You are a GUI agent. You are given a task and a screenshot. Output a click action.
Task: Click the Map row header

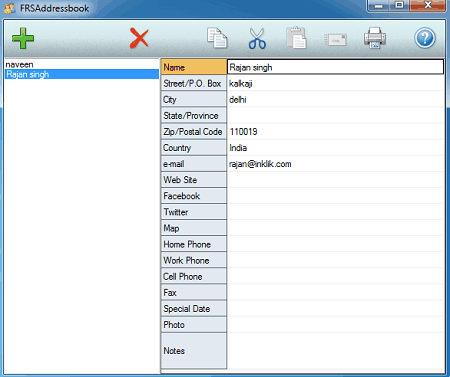[x=194, y=228]
